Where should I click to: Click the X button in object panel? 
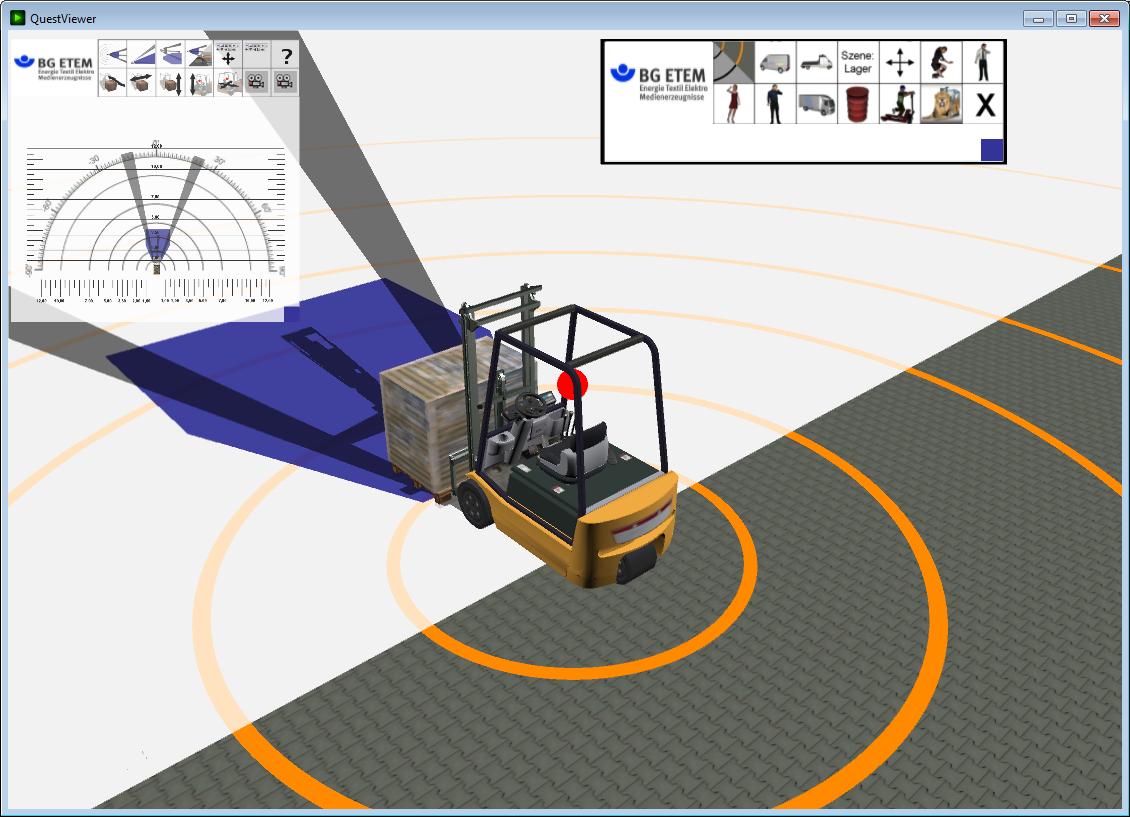(984, 105)
